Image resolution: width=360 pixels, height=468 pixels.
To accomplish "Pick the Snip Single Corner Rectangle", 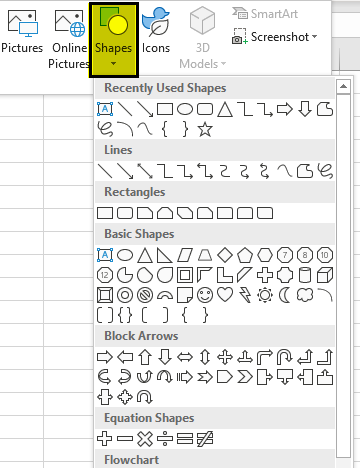I will click(145, 213).
